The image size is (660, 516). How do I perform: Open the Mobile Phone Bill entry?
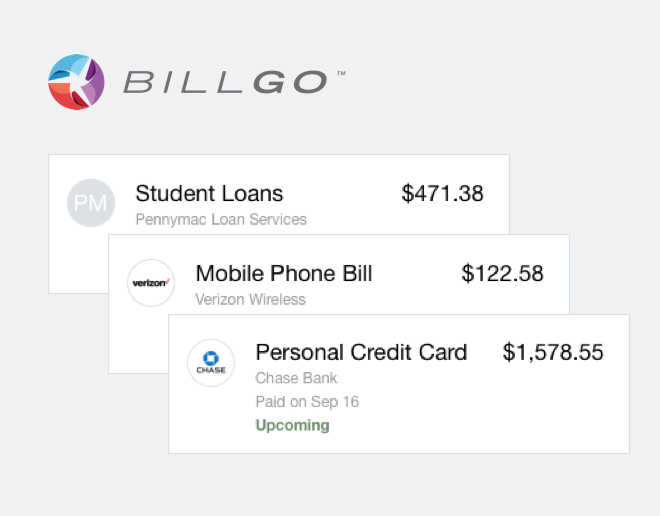(x=284, y=274)
